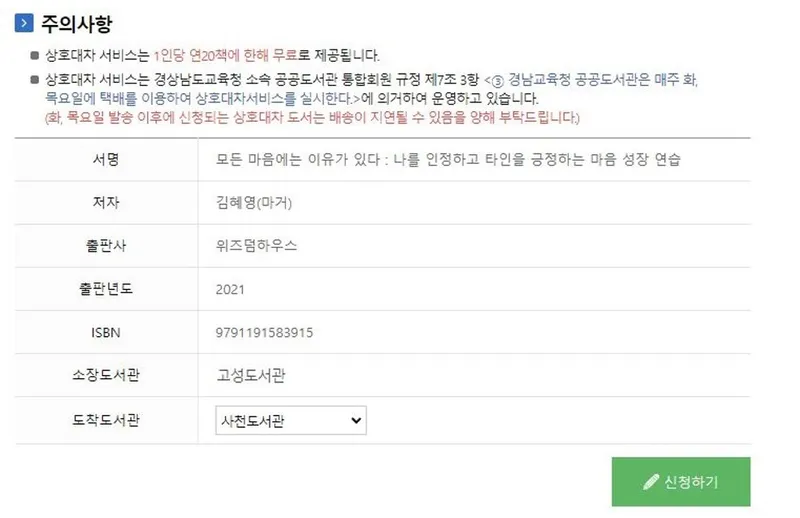
Task: Click the second bullet marker for 통합회원 규정
Action: [35, 80]
